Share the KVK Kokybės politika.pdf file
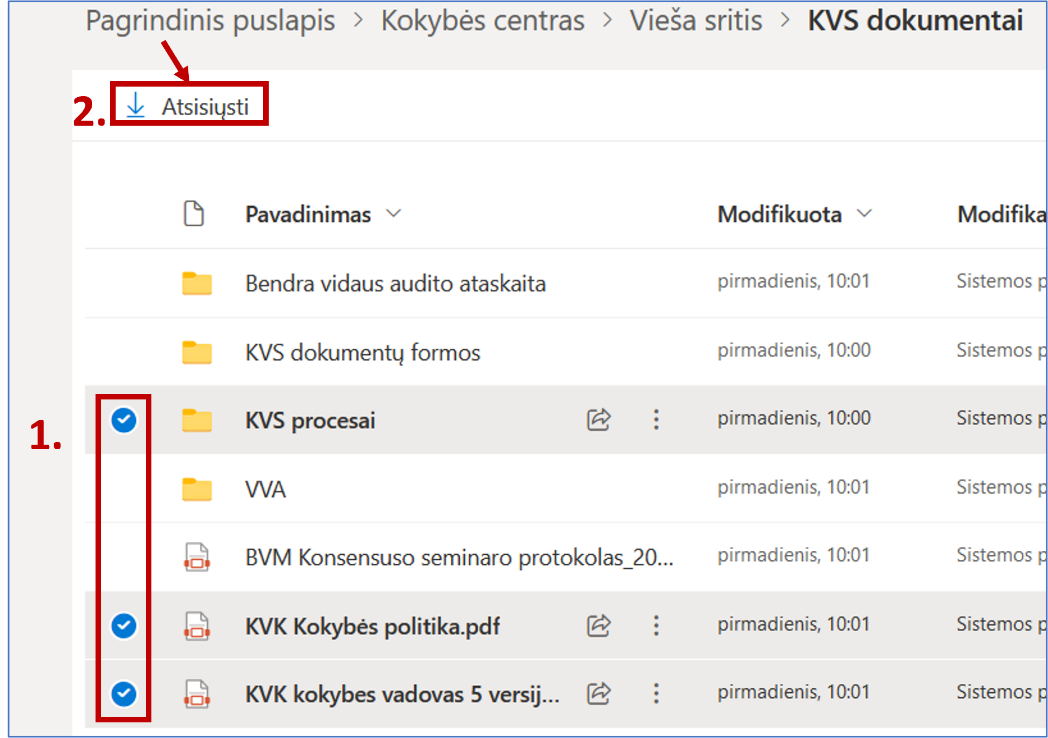Screen dimensions: 1048x738 598,626
